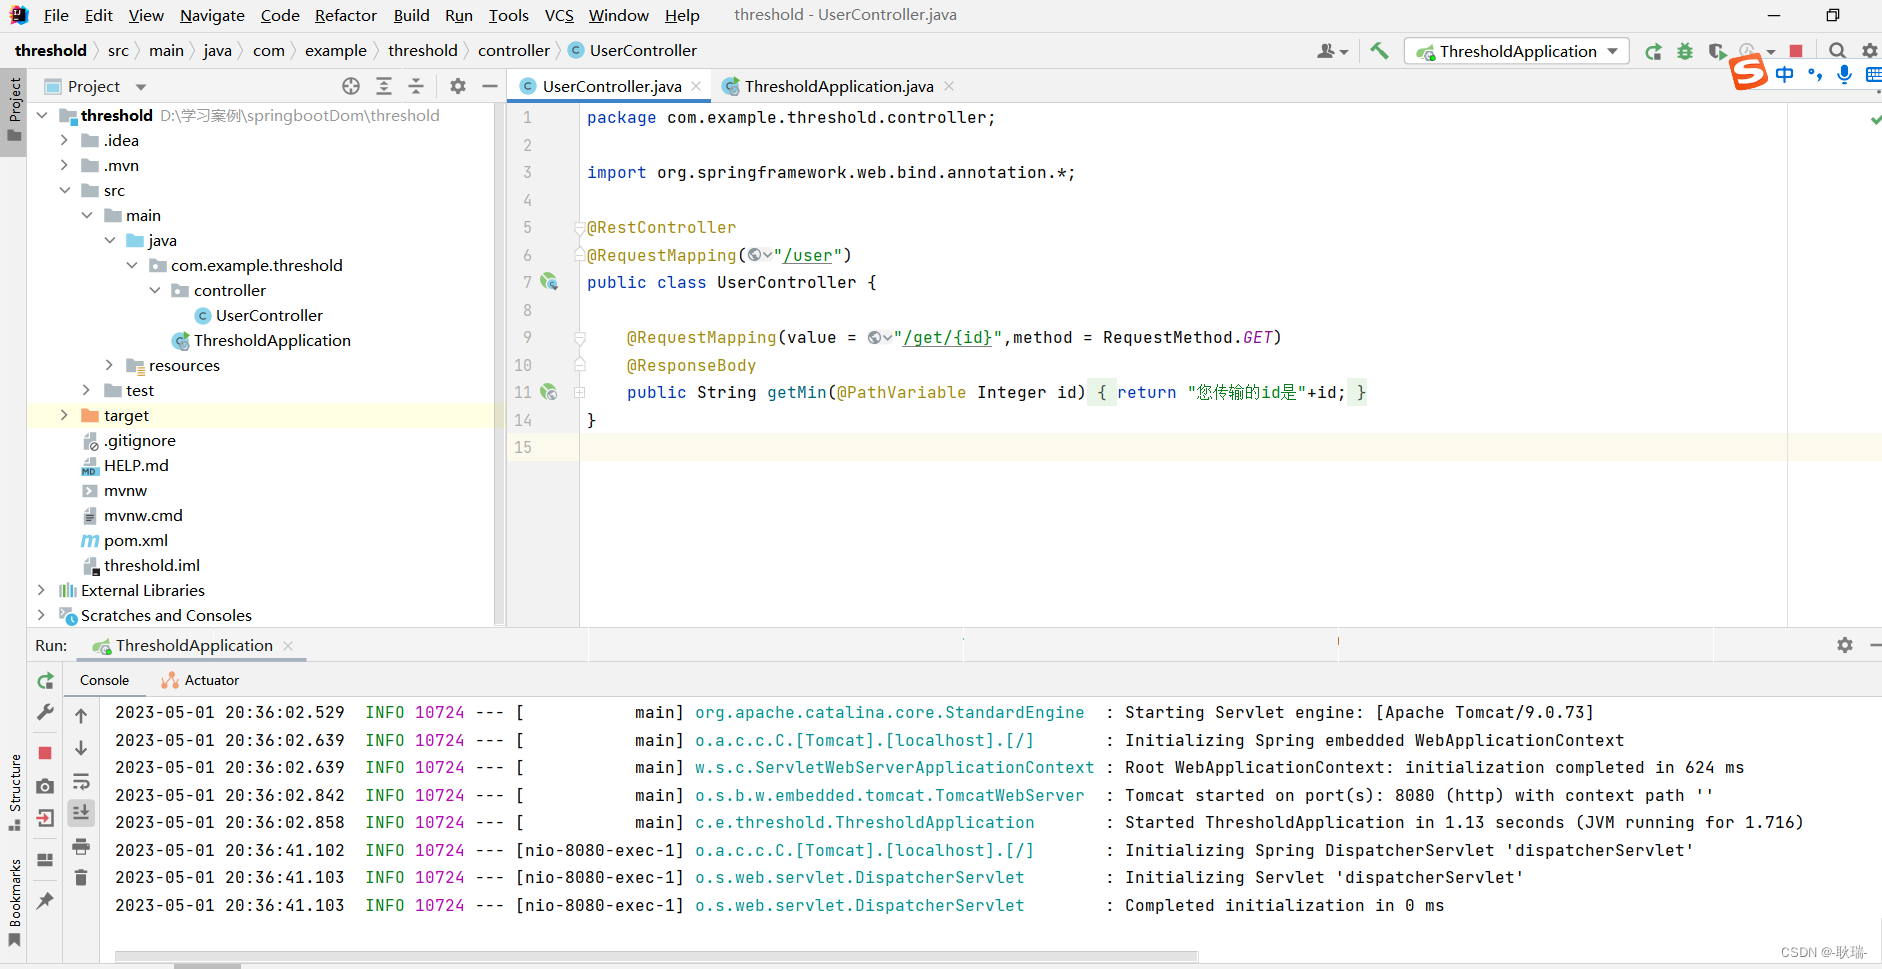Open Project panel options gear
1882x969 pixels.
pos(457,86)
